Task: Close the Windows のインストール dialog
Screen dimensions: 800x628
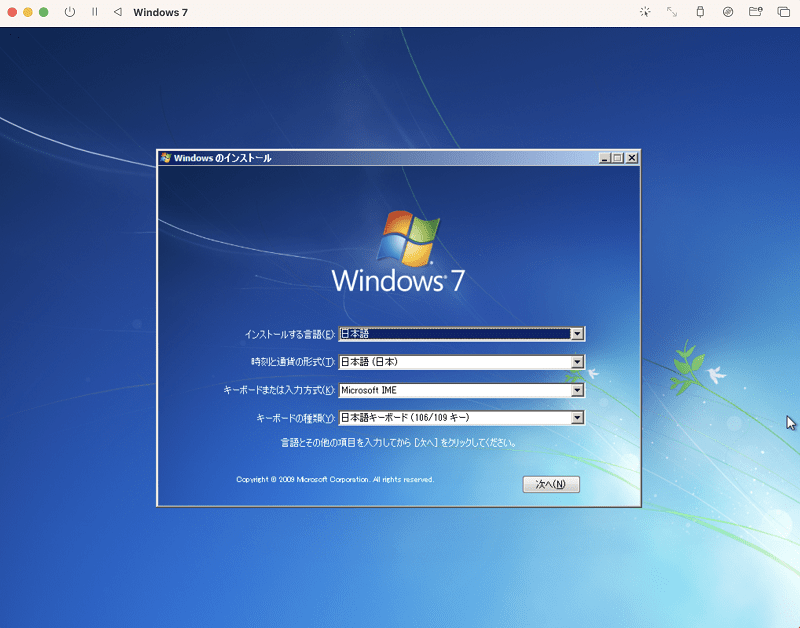Action: [x=632, y=158]
